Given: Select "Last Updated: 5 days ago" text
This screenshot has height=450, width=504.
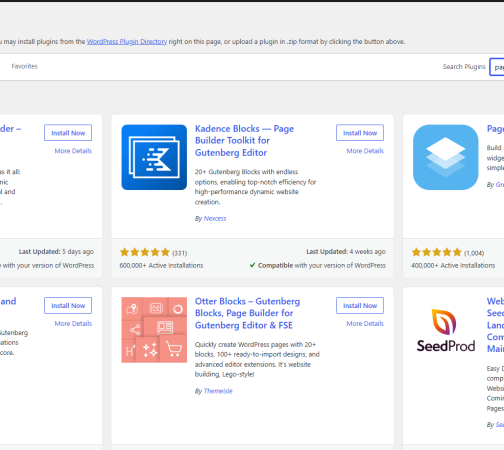Looking at the screenshot, I should [56, 252].
